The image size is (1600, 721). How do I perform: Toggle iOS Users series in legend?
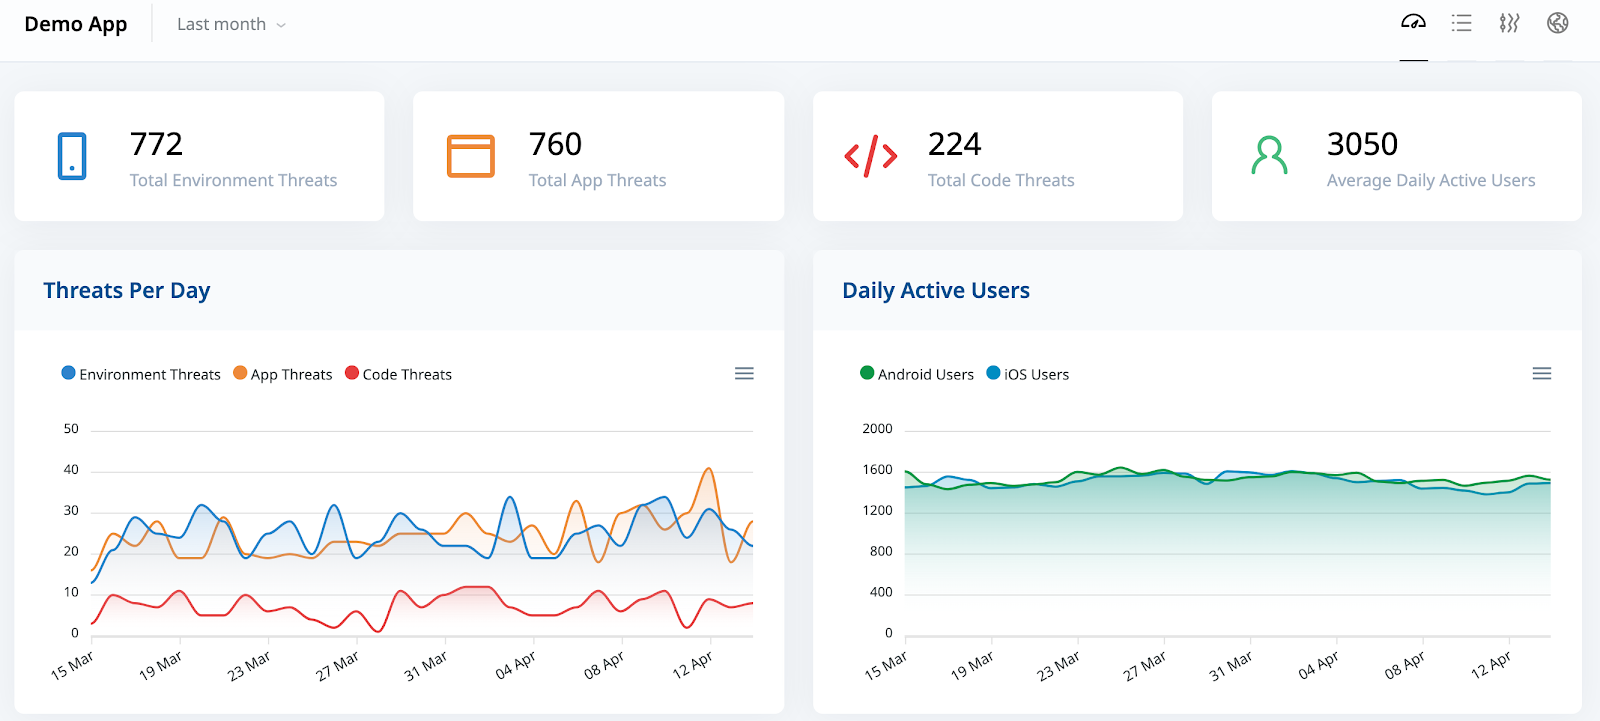(1028, 374)
